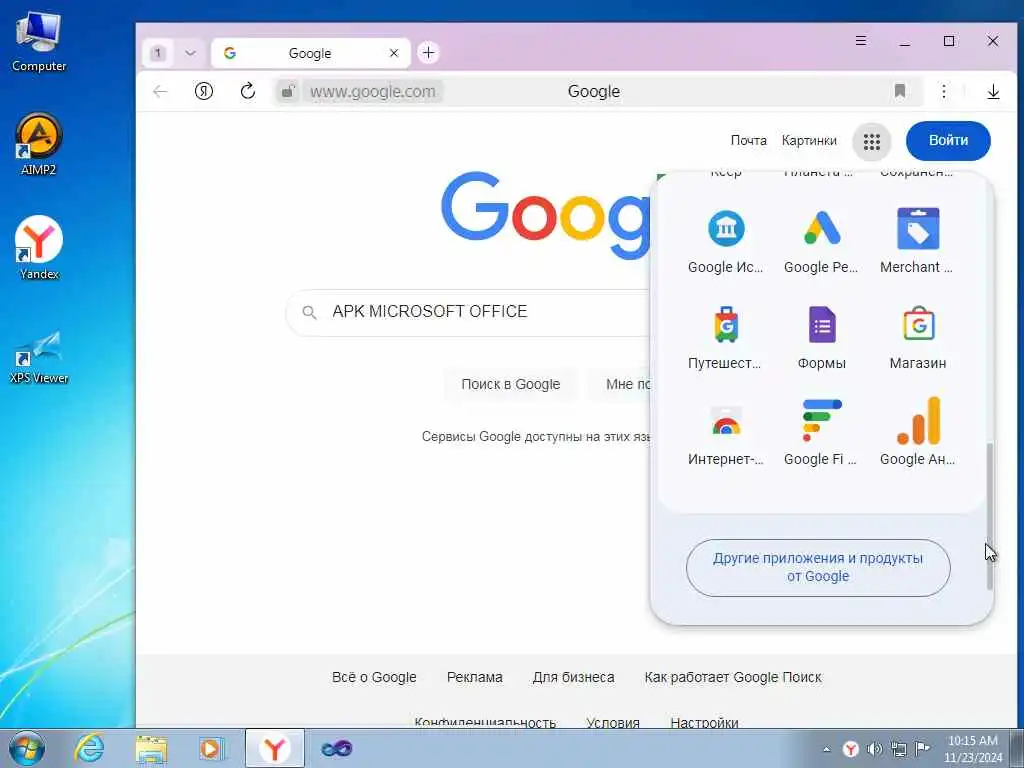1024x768 pixels.
Task: Open the Почта link
Action: point(748,140)
